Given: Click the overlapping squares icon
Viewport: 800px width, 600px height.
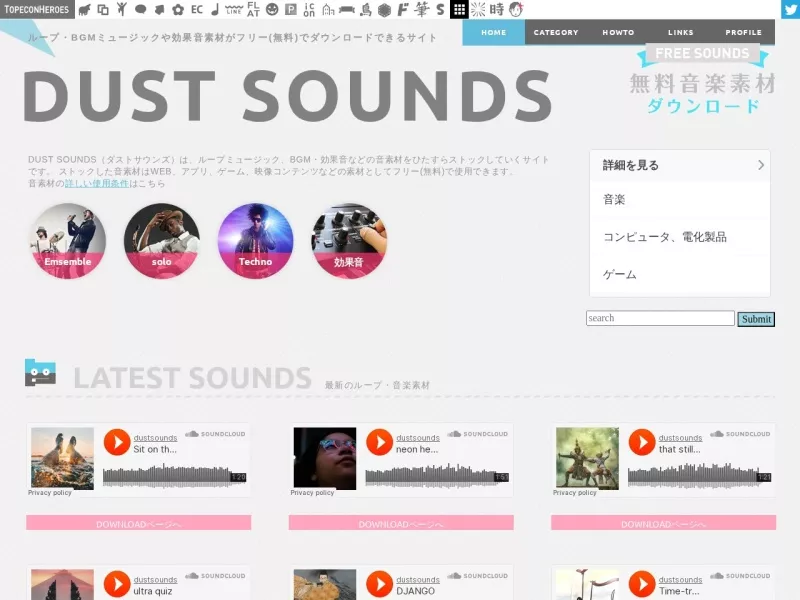Looking at the screenshot, I should pyautogui.click(x=103, y=9).
